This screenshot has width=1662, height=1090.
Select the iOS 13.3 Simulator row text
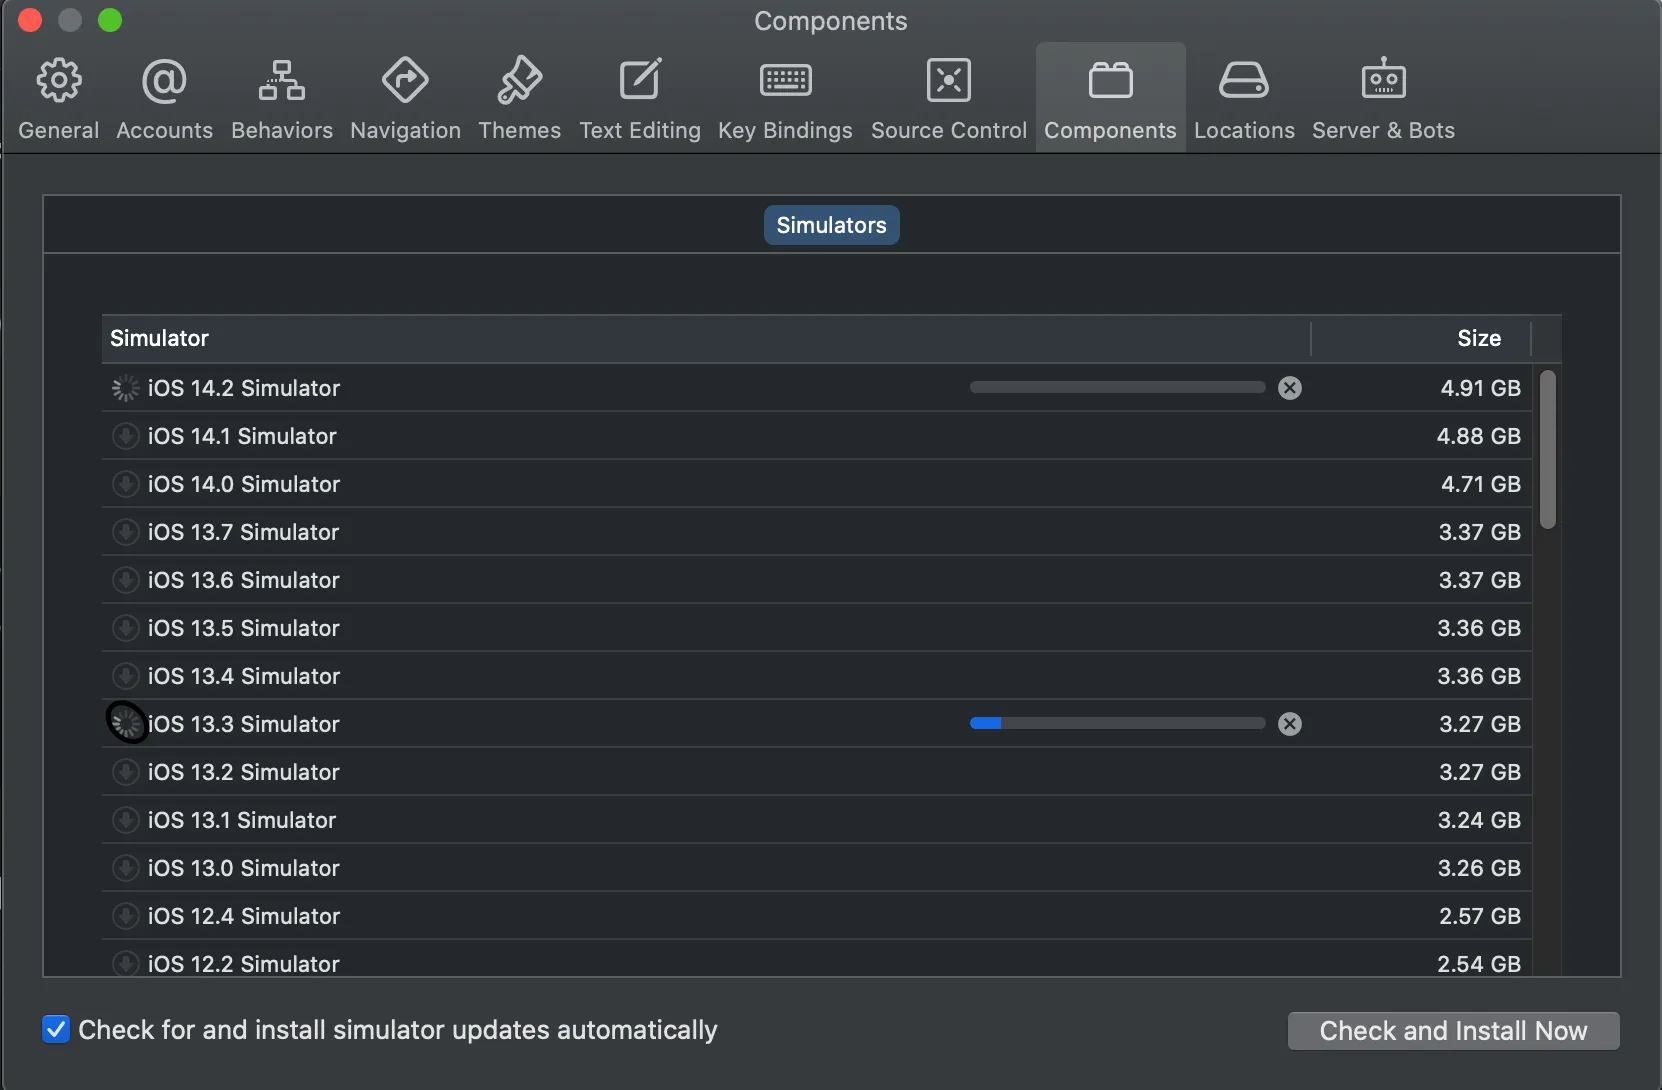point(244,724)
